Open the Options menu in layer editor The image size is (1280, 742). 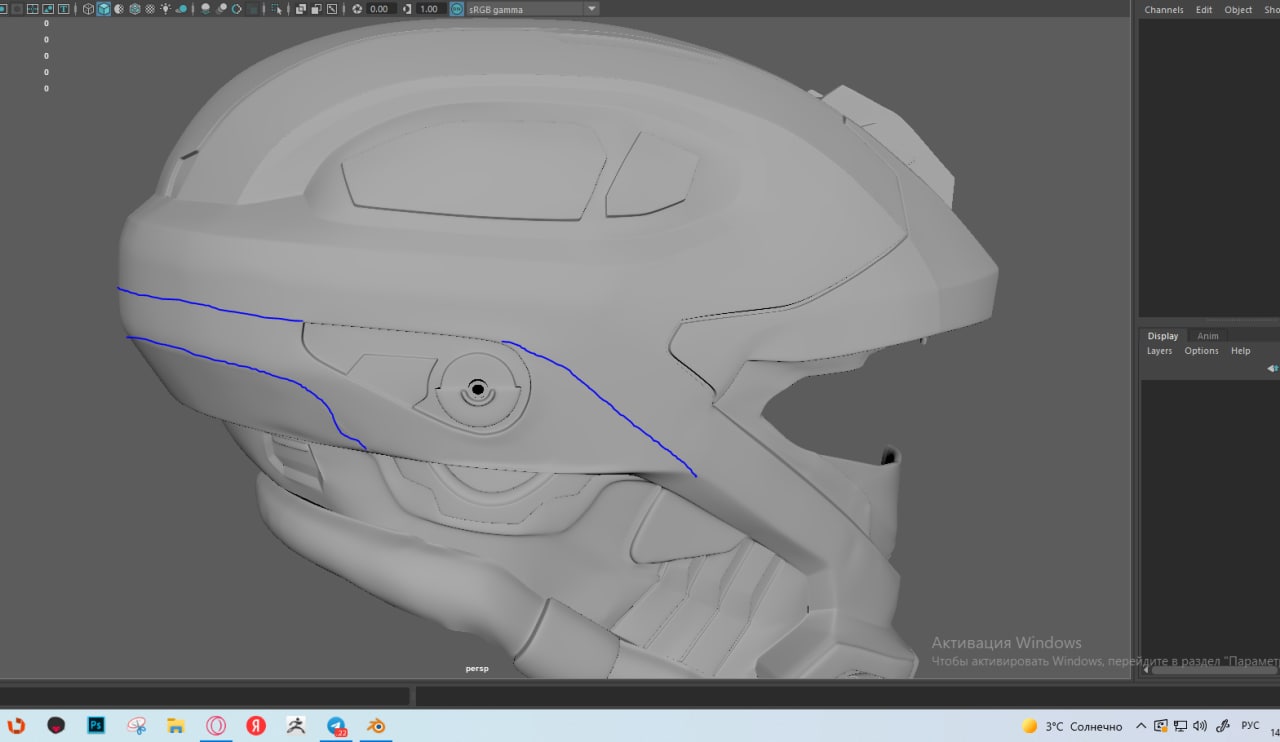coord(1201,351)
